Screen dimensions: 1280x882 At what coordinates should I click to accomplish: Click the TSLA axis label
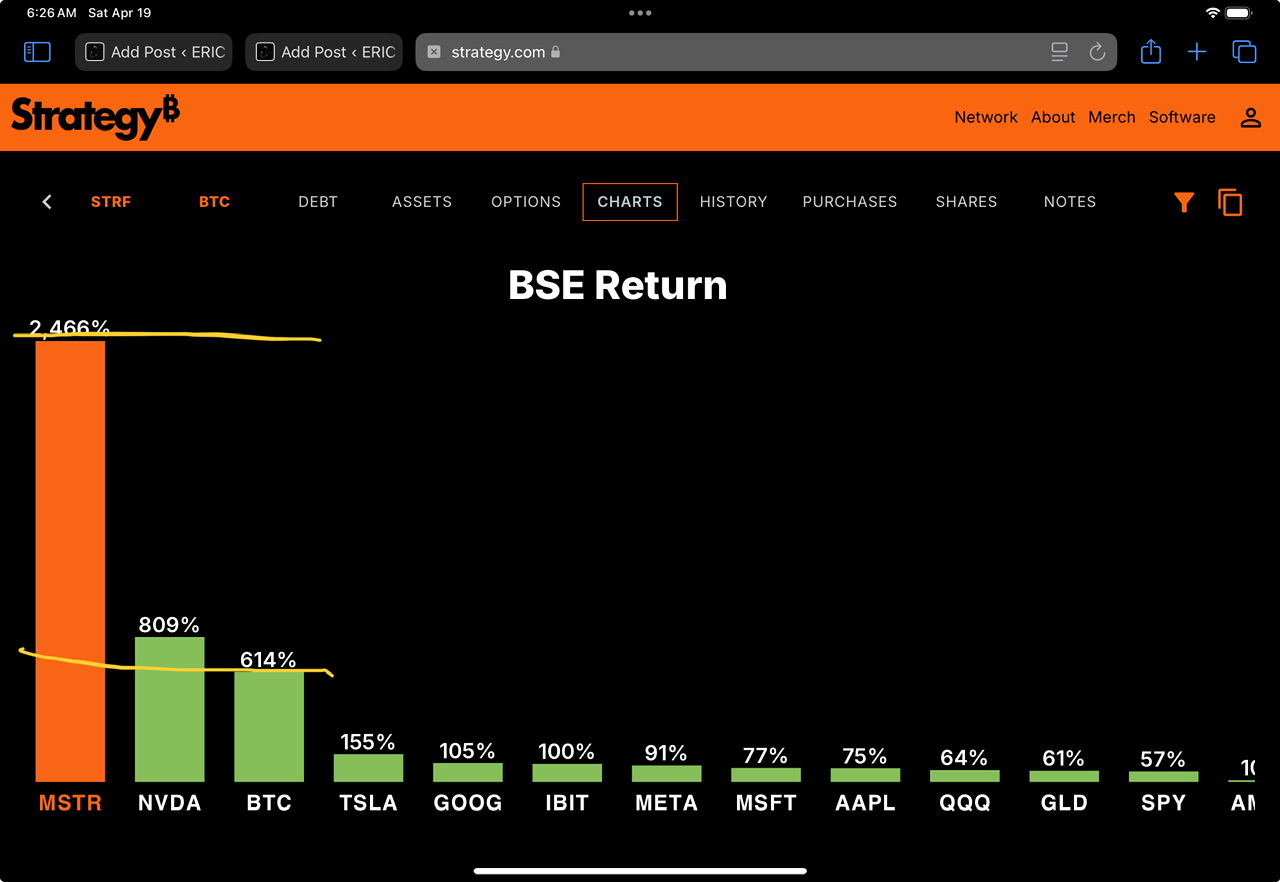(x=368, y=803)
